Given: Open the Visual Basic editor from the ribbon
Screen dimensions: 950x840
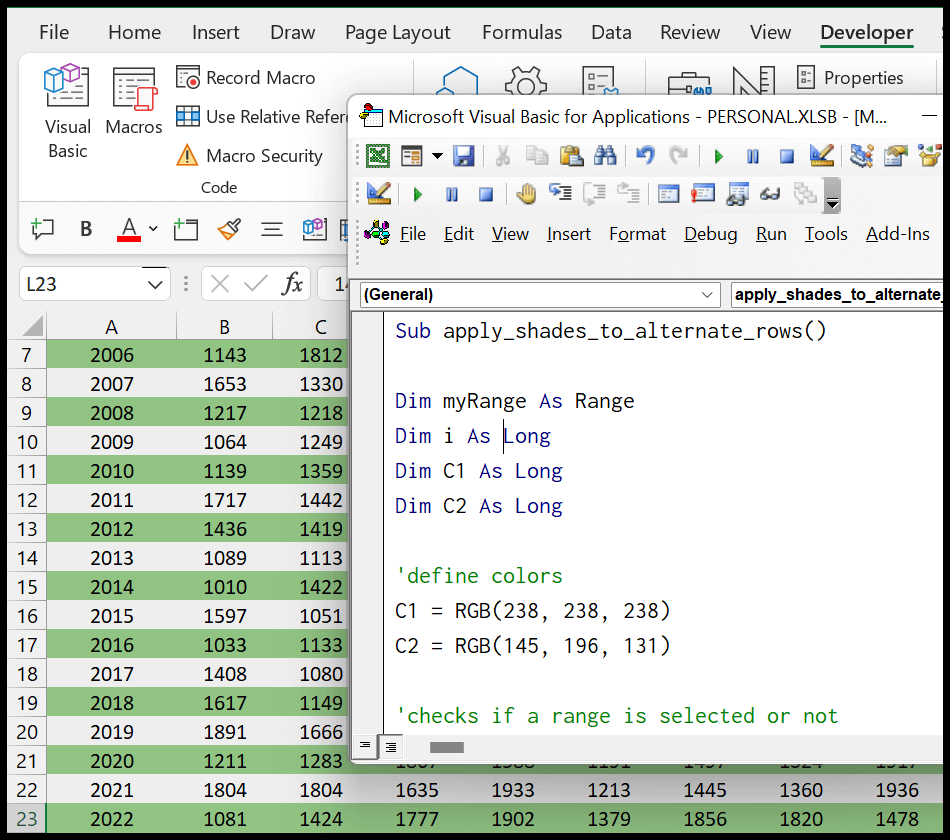Looking at the screenshot, I should pos(67,112).
